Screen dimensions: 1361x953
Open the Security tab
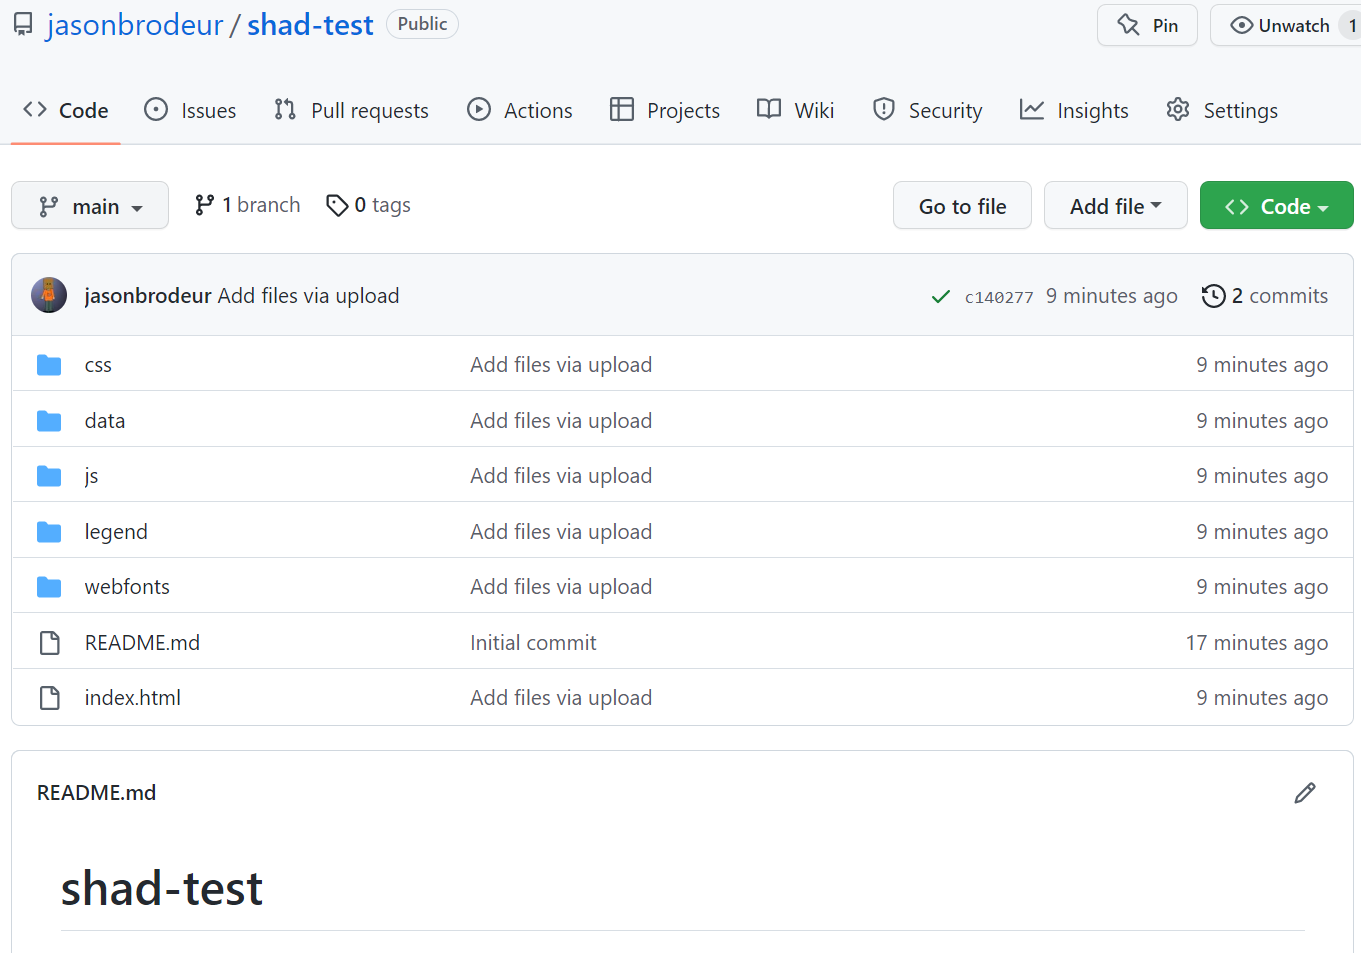click(927, 110)
